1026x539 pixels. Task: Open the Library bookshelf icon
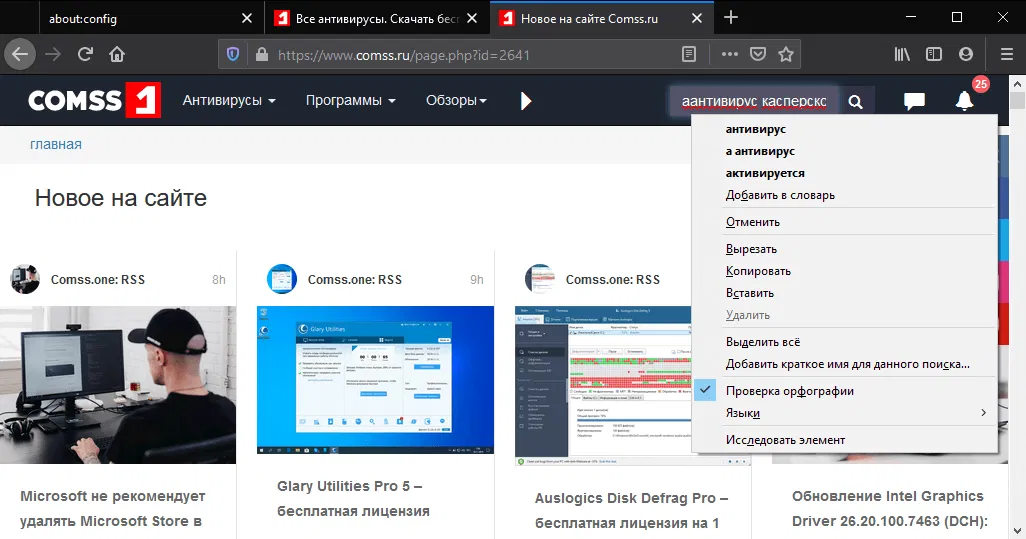902,54
